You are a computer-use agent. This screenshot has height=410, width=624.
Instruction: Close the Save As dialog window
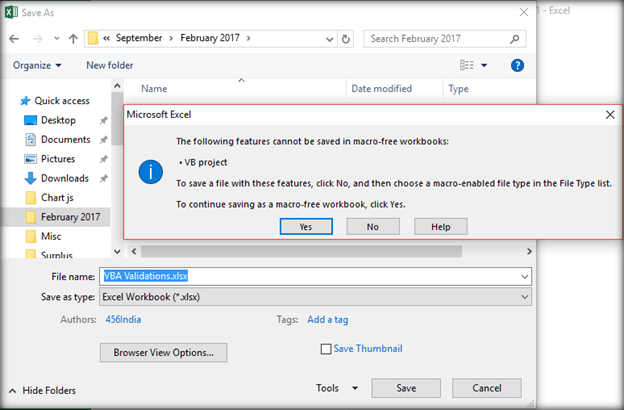(x=524, y=12)
